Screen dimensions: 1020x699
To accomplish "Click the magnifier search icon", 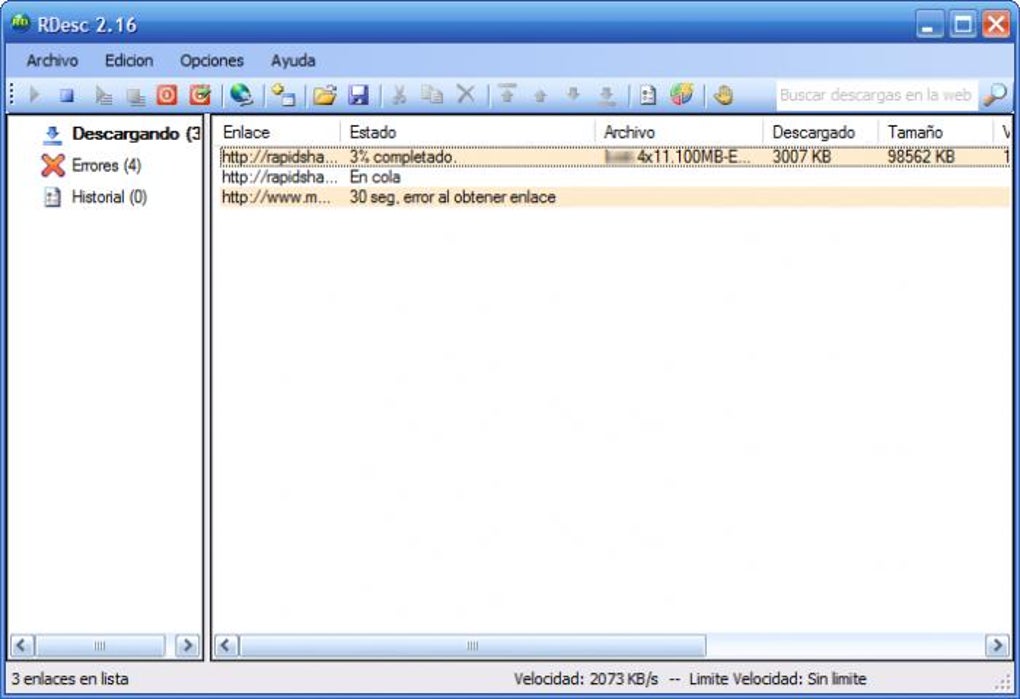I will 995,96.
